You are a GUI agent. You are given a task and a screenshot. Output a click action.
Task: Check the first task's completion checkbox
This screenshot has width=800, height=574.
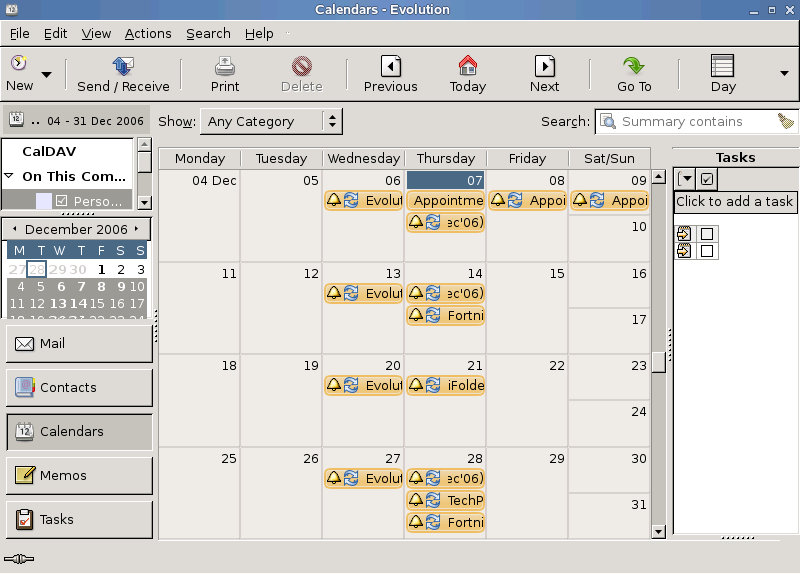[x=707, y=234]
